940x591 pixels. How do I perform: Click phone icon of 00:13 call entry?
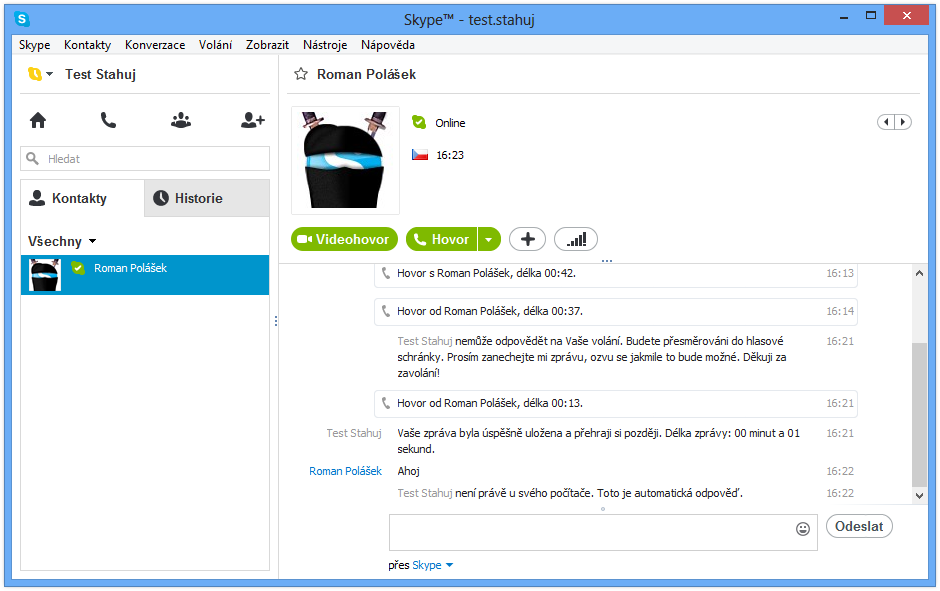[386, 403]
